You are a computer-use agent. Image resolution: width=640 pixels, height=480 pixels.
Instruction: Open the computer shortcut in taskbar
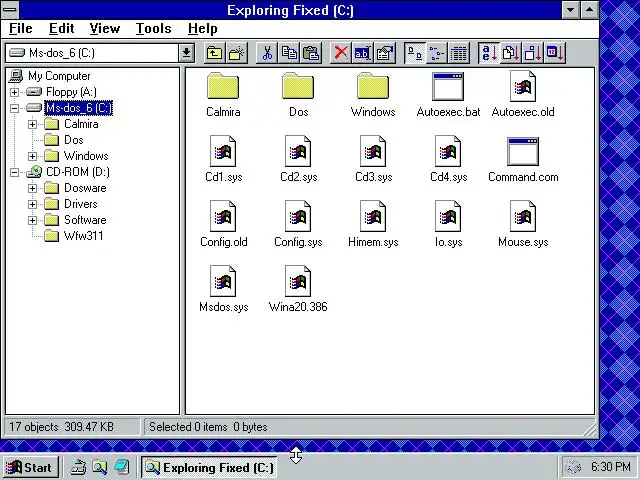tap(122, 467)
